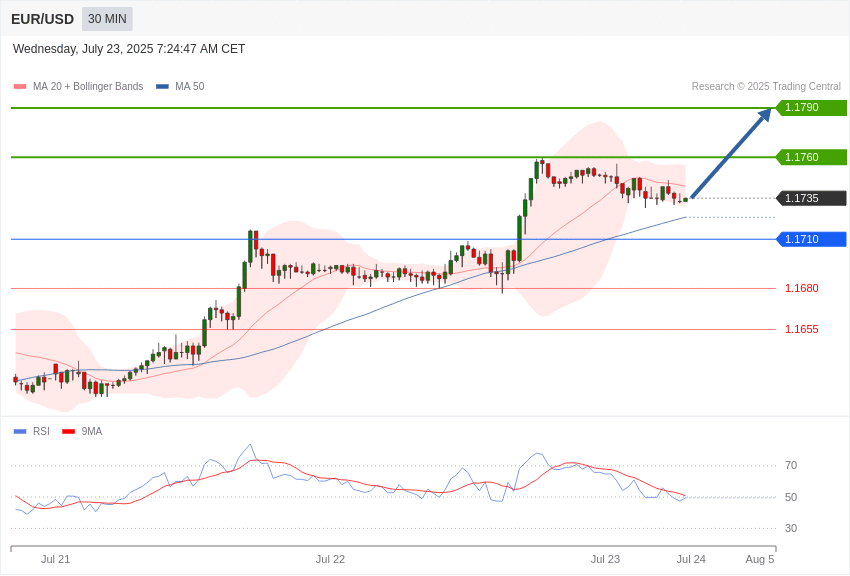Click the 9MA red legend swatch

pyautogui.click(x=69, y=431)
